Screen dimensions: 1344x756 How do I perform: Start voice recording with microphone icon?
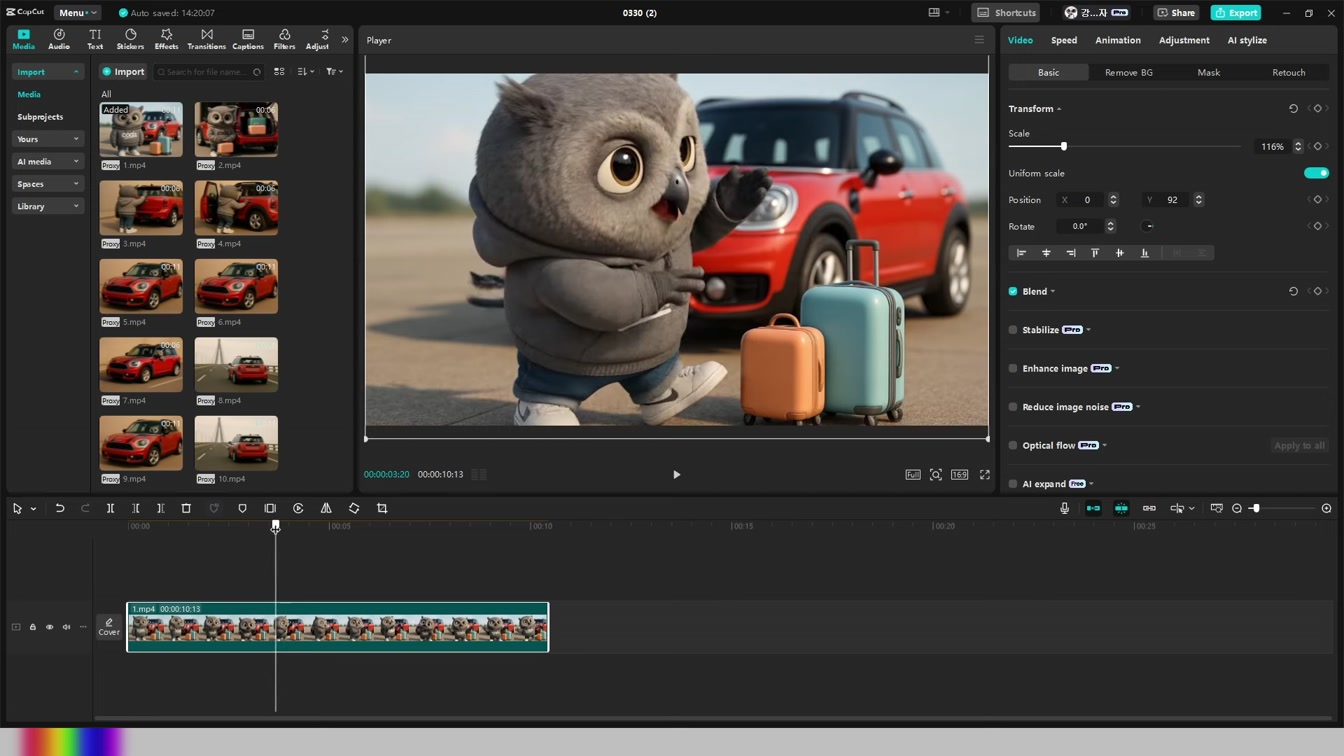point(1064,508)
